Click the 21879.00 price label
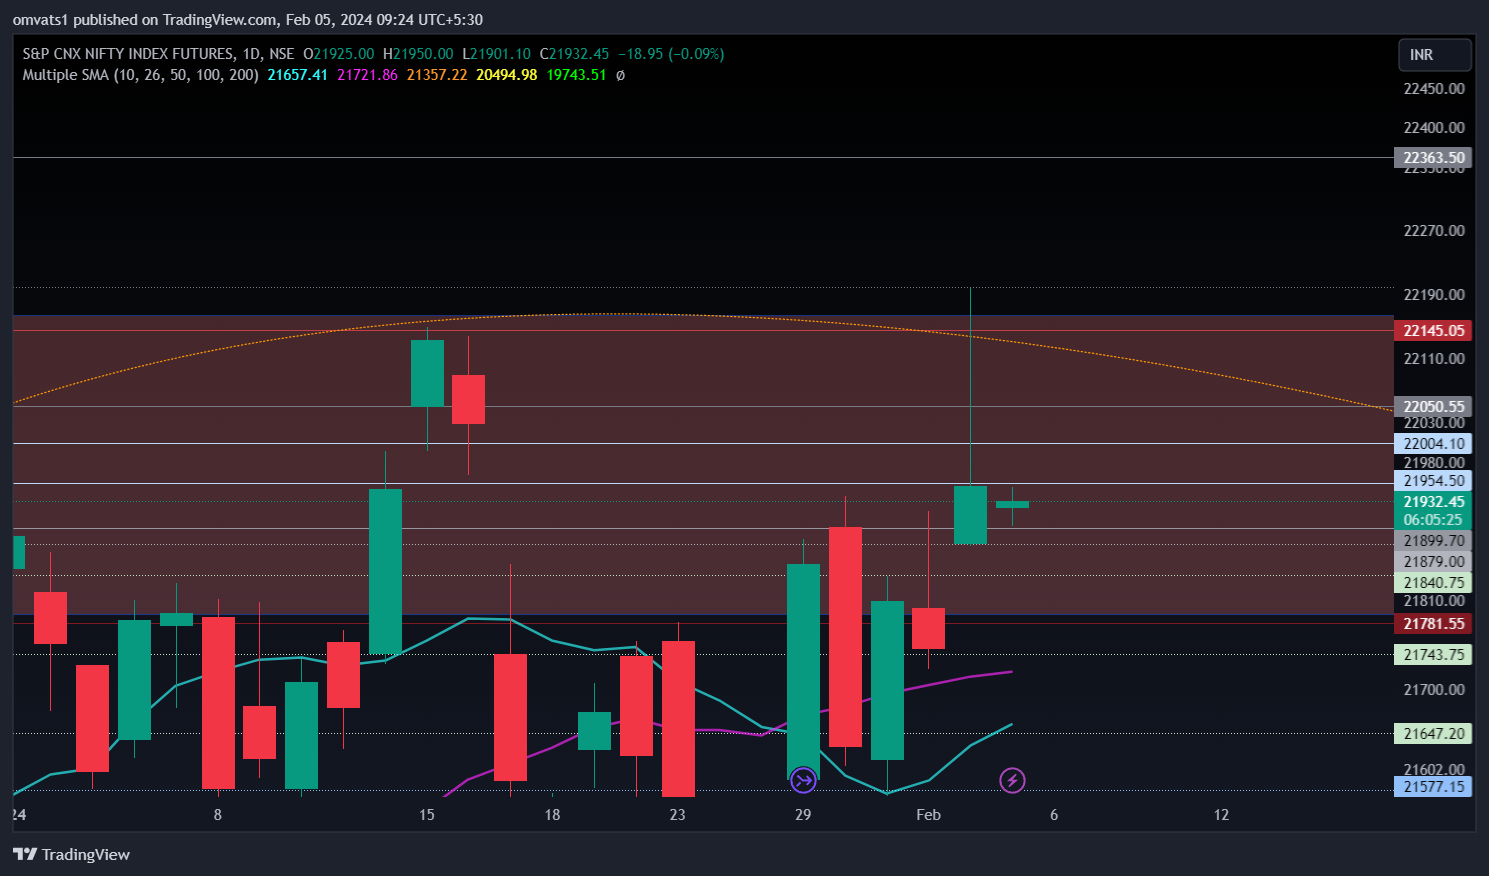The height and width of the screenshot is (876, 1489). (x=1433, y=562)
